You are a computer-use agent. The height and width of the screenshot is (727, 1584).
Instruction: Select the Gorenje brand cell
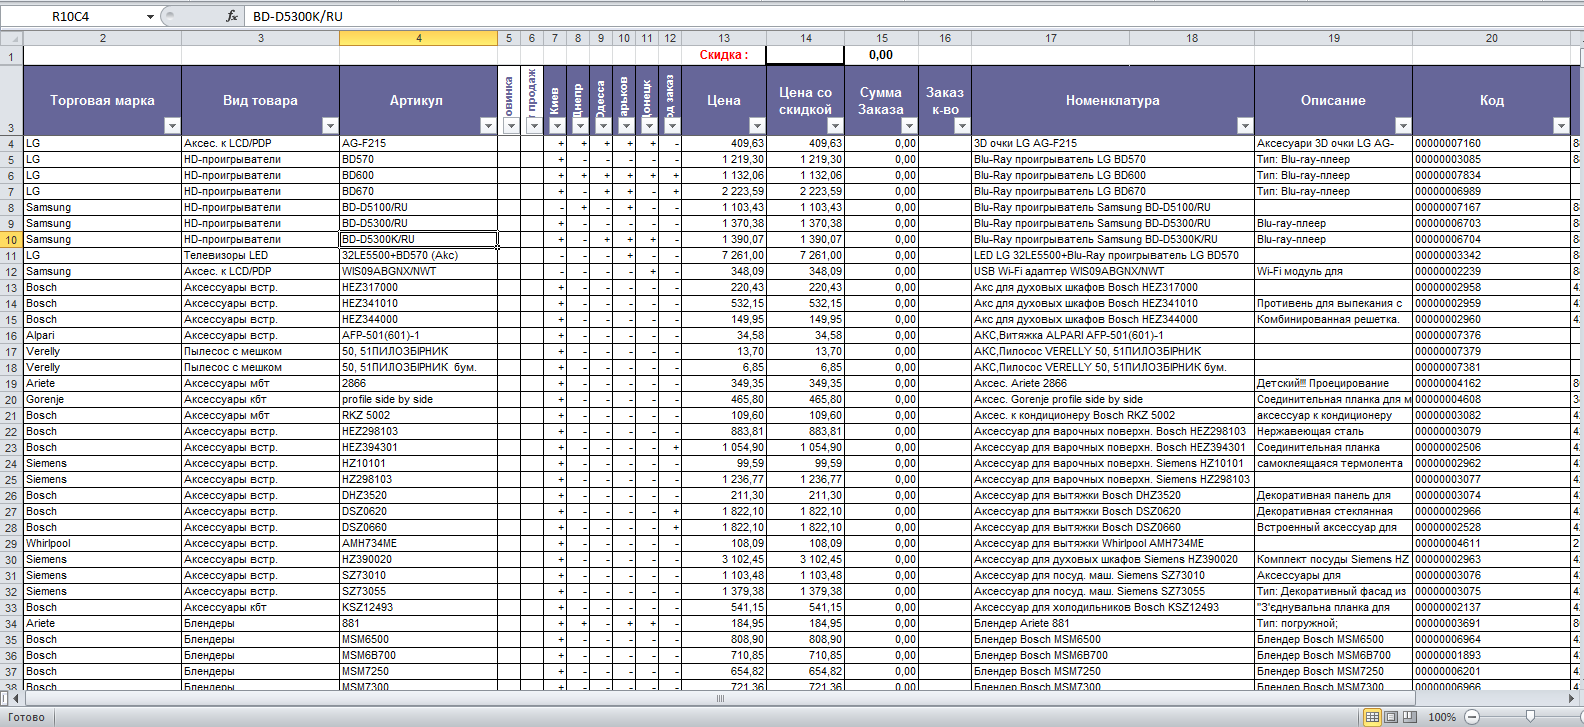102,400
